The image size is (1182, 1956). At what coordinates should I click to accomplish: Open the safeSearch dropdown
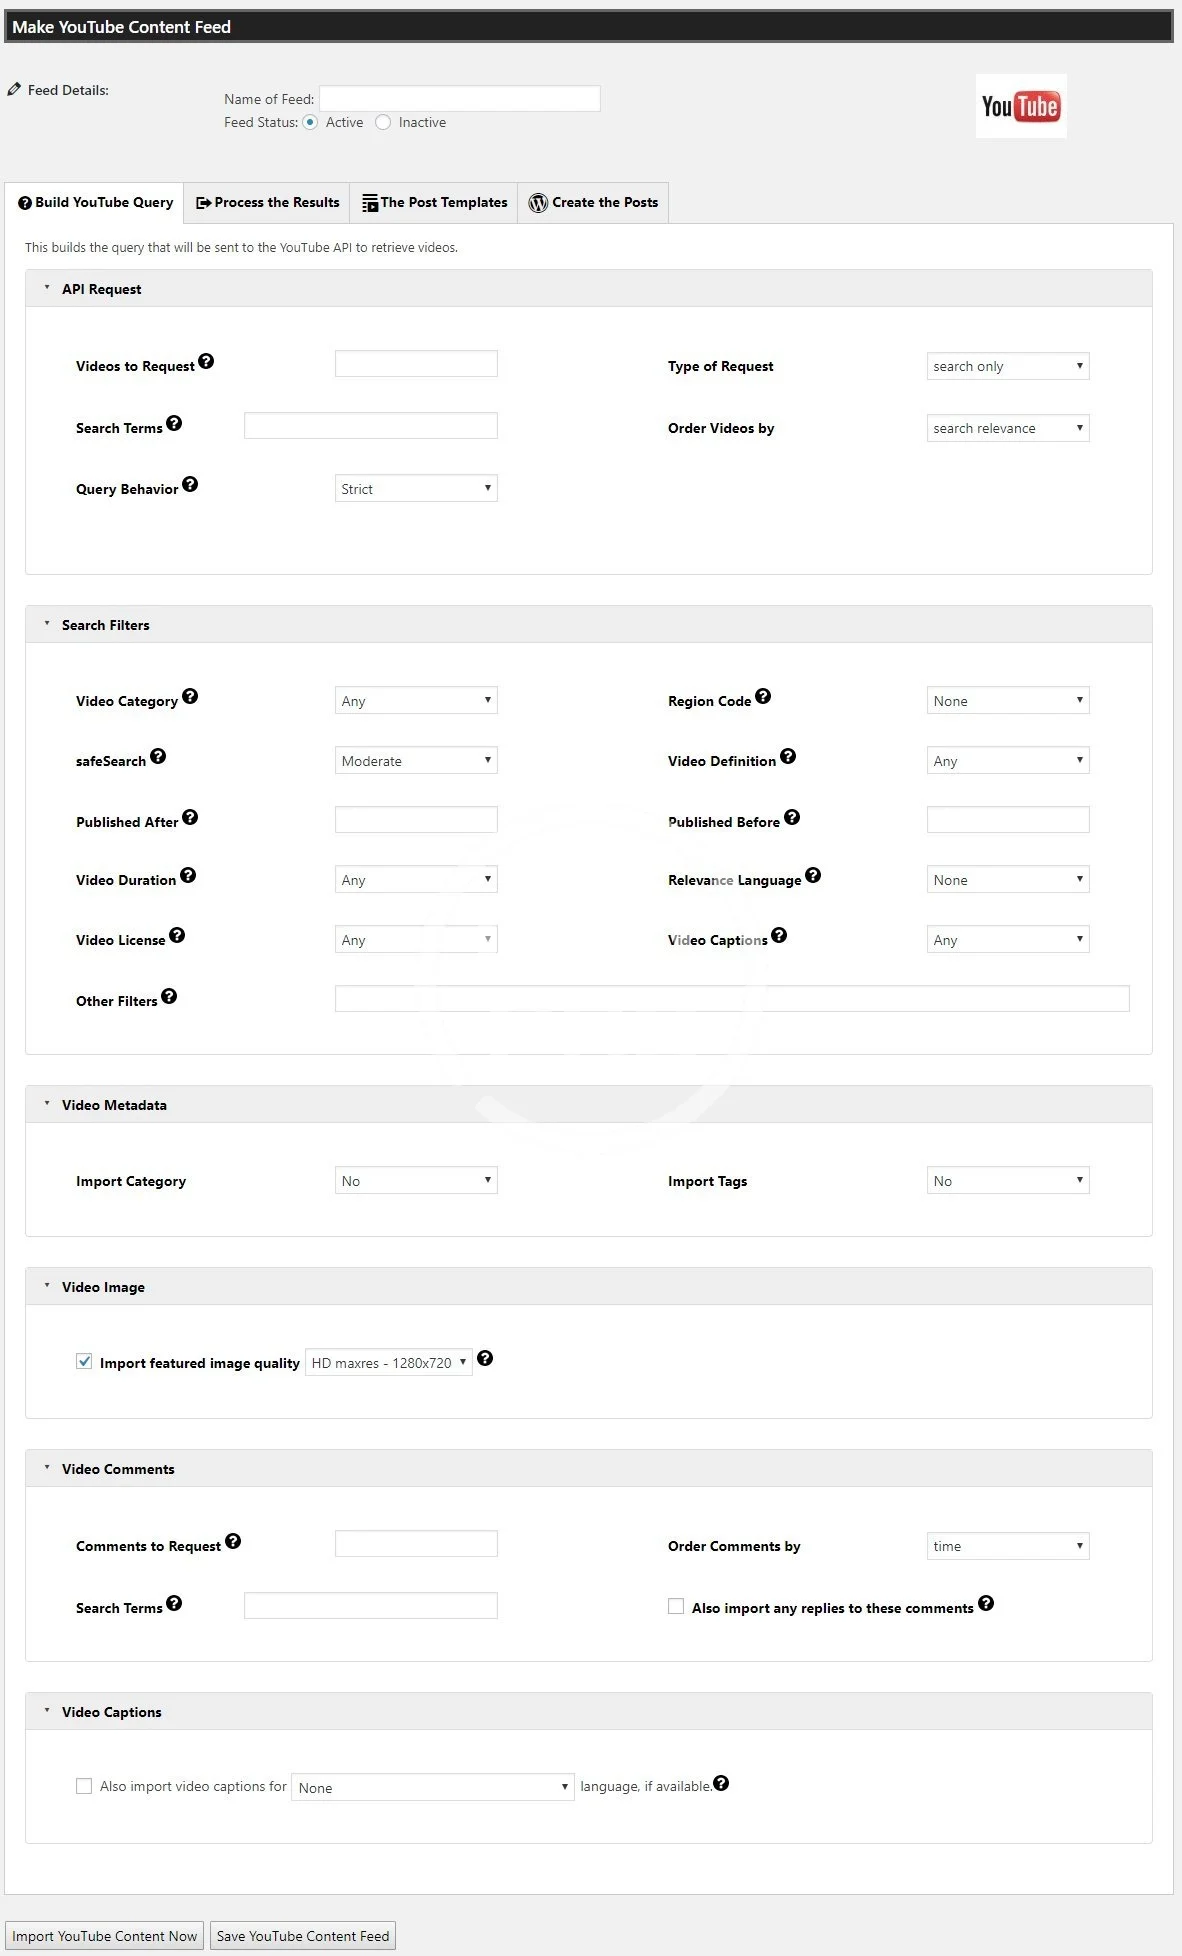click(x=415, y=761)
